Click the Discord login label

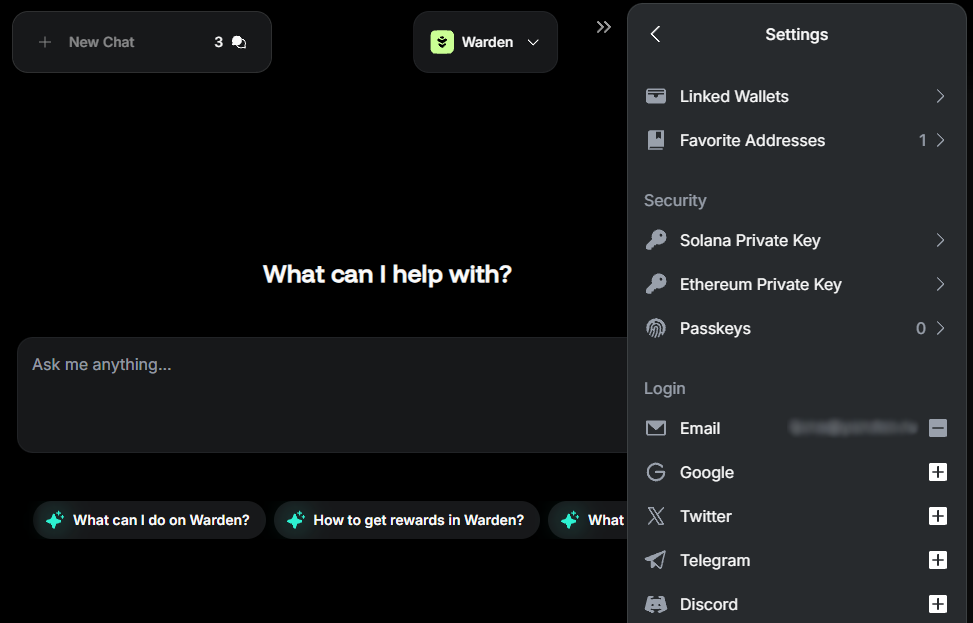click(x=709, y=604)
